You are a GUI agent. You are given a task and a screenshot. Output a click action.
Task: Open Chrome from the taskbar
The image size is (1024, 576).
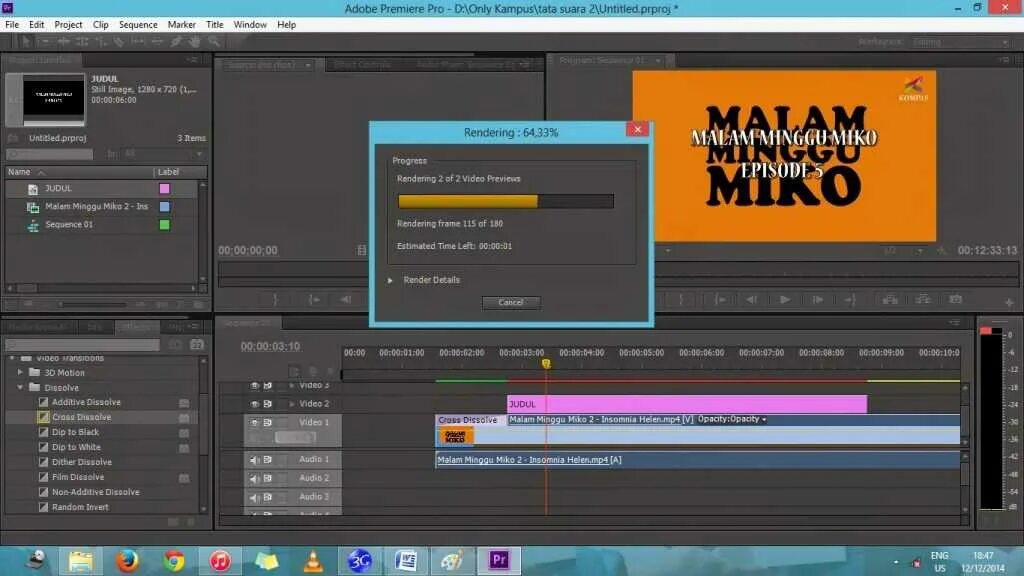[x=174, y=560]
